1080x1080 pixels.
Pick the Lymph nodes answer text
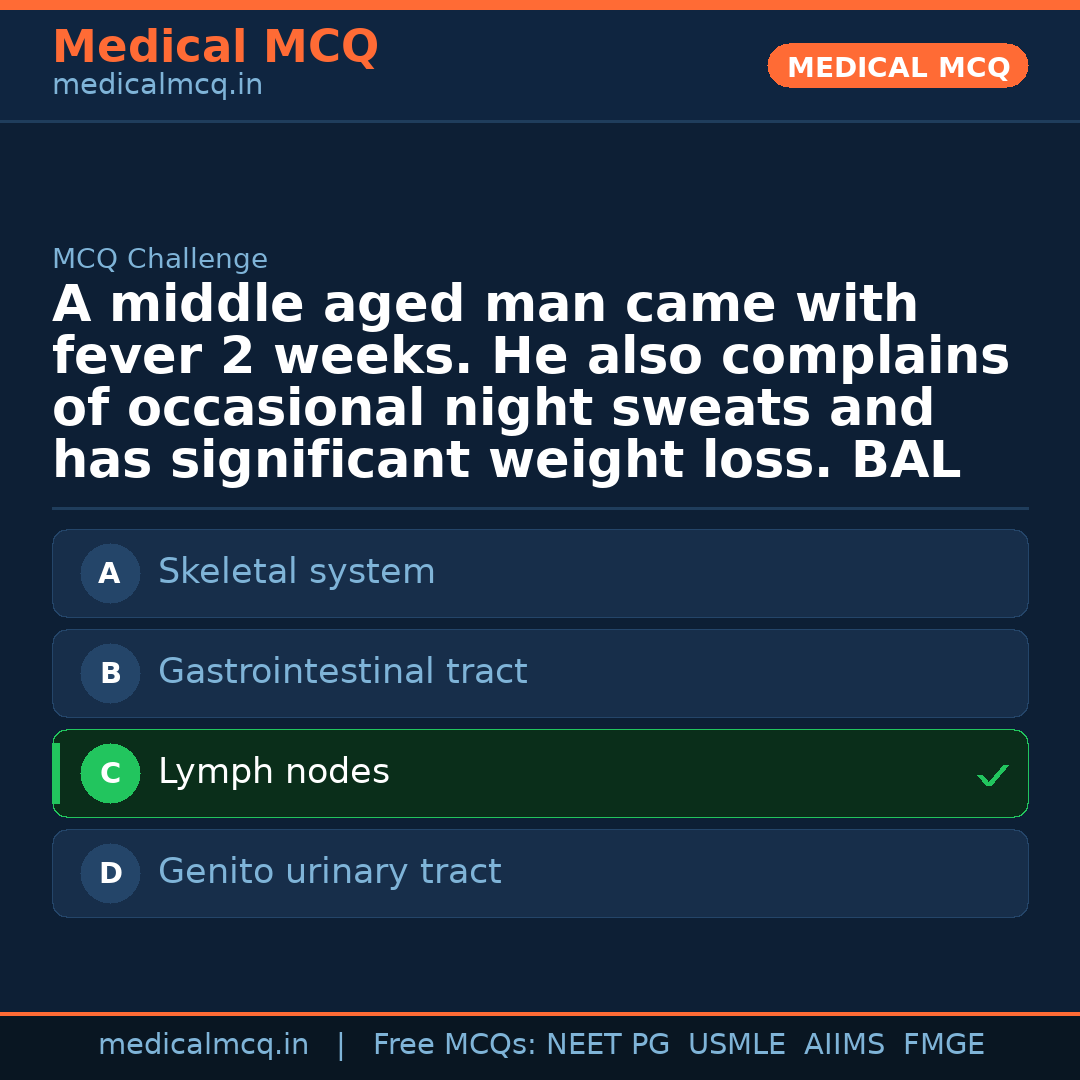coord(273,772)
